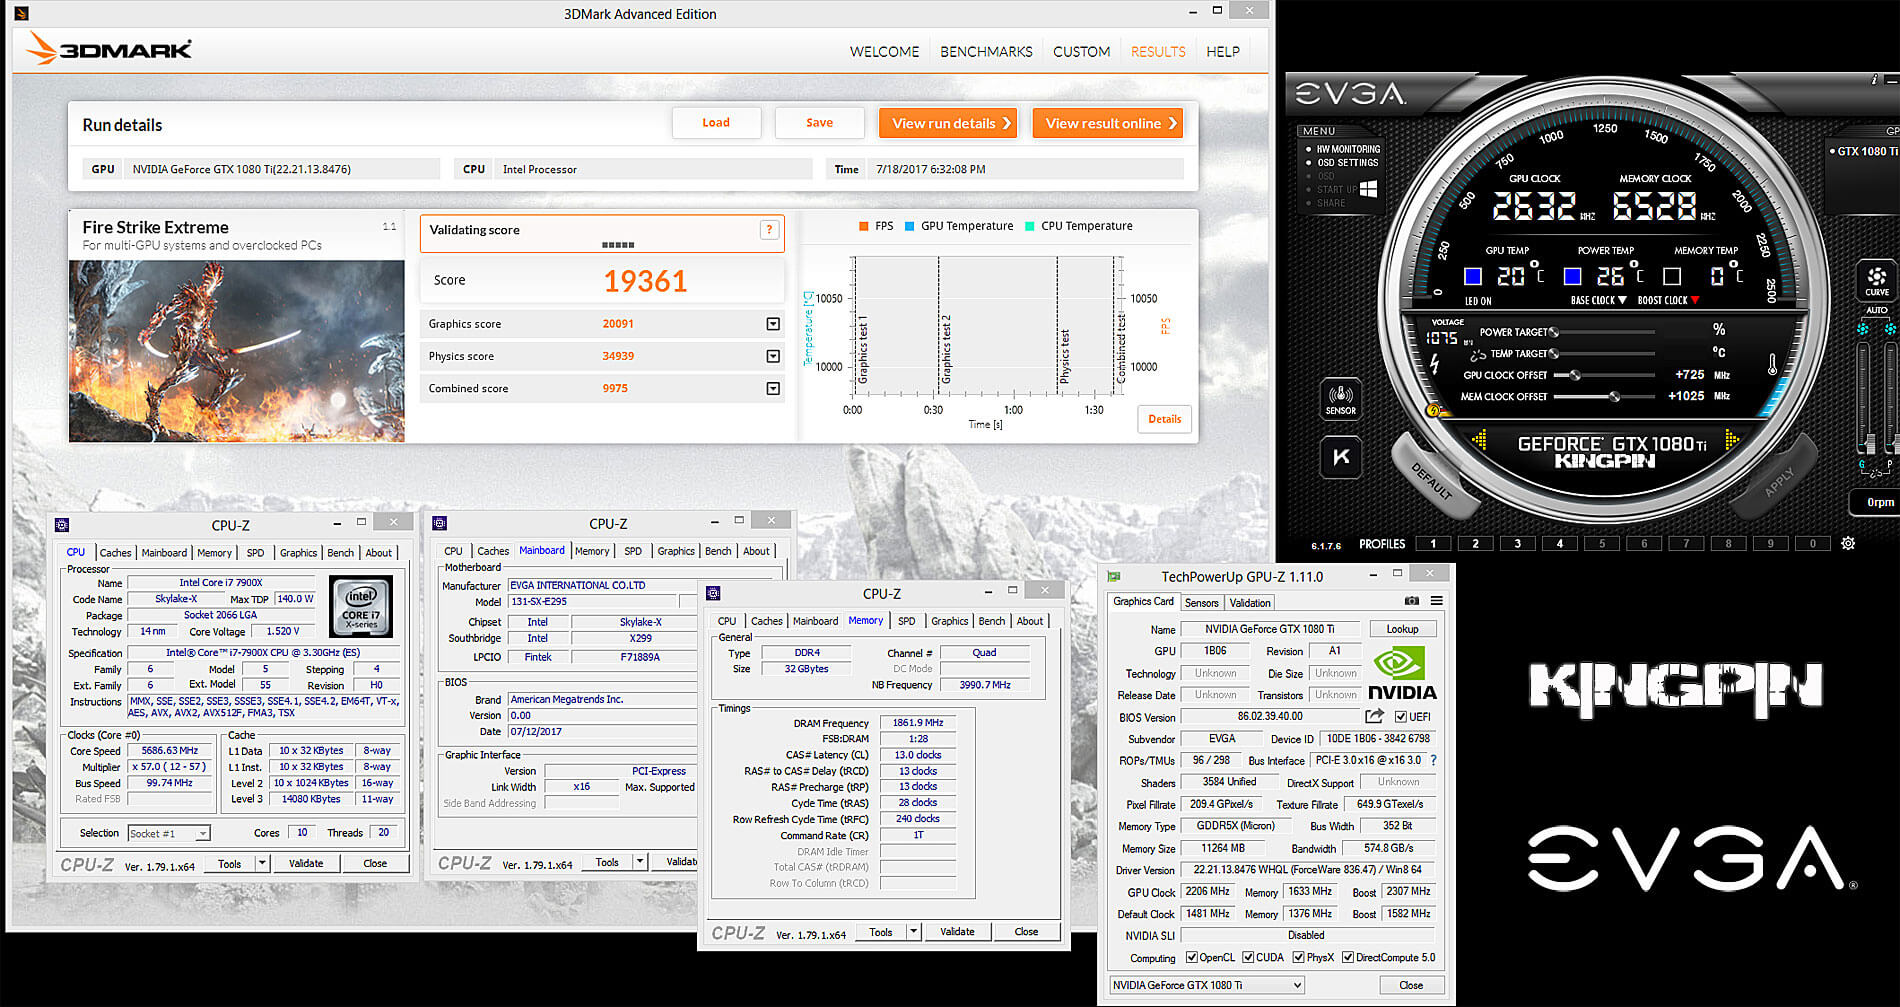Viewport: 1900px width, 1007px height.
Task: Toggle the GPU temp LED blue square
Action: click(x=1472, y=276)
